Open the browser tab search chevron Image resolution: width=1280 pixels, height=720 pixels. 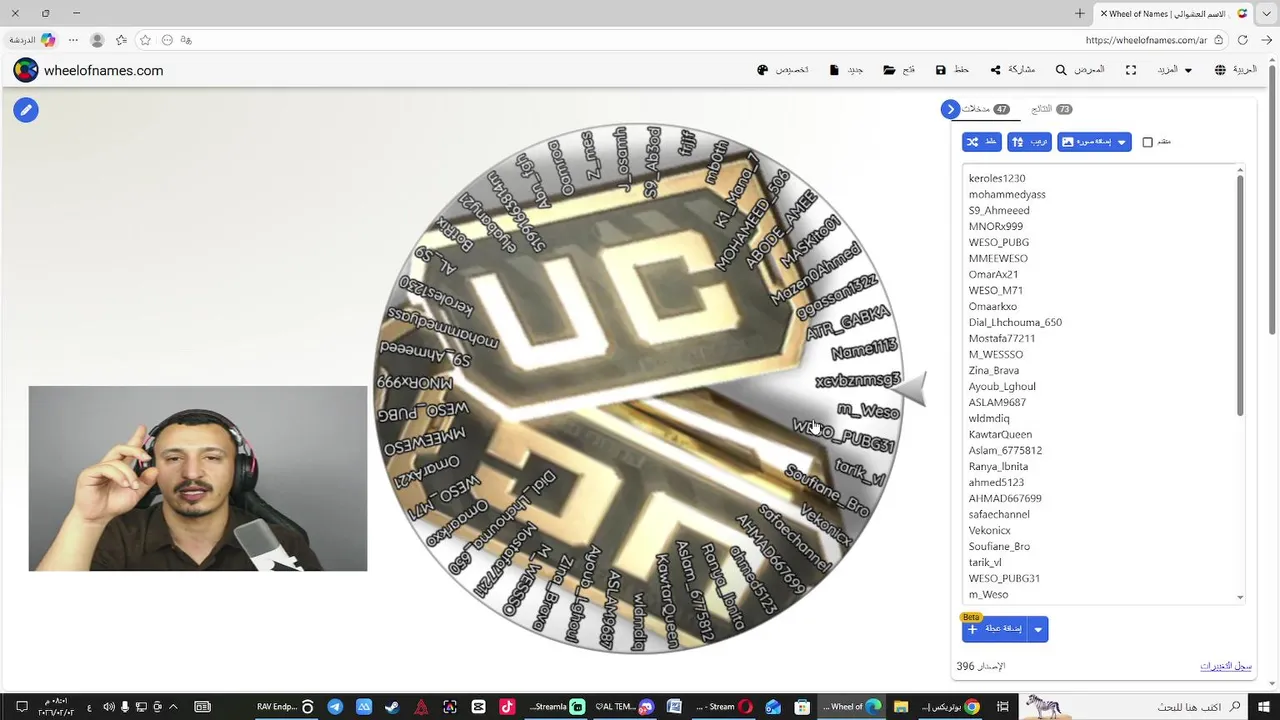pyautogui.click(x=1268, y=13)
